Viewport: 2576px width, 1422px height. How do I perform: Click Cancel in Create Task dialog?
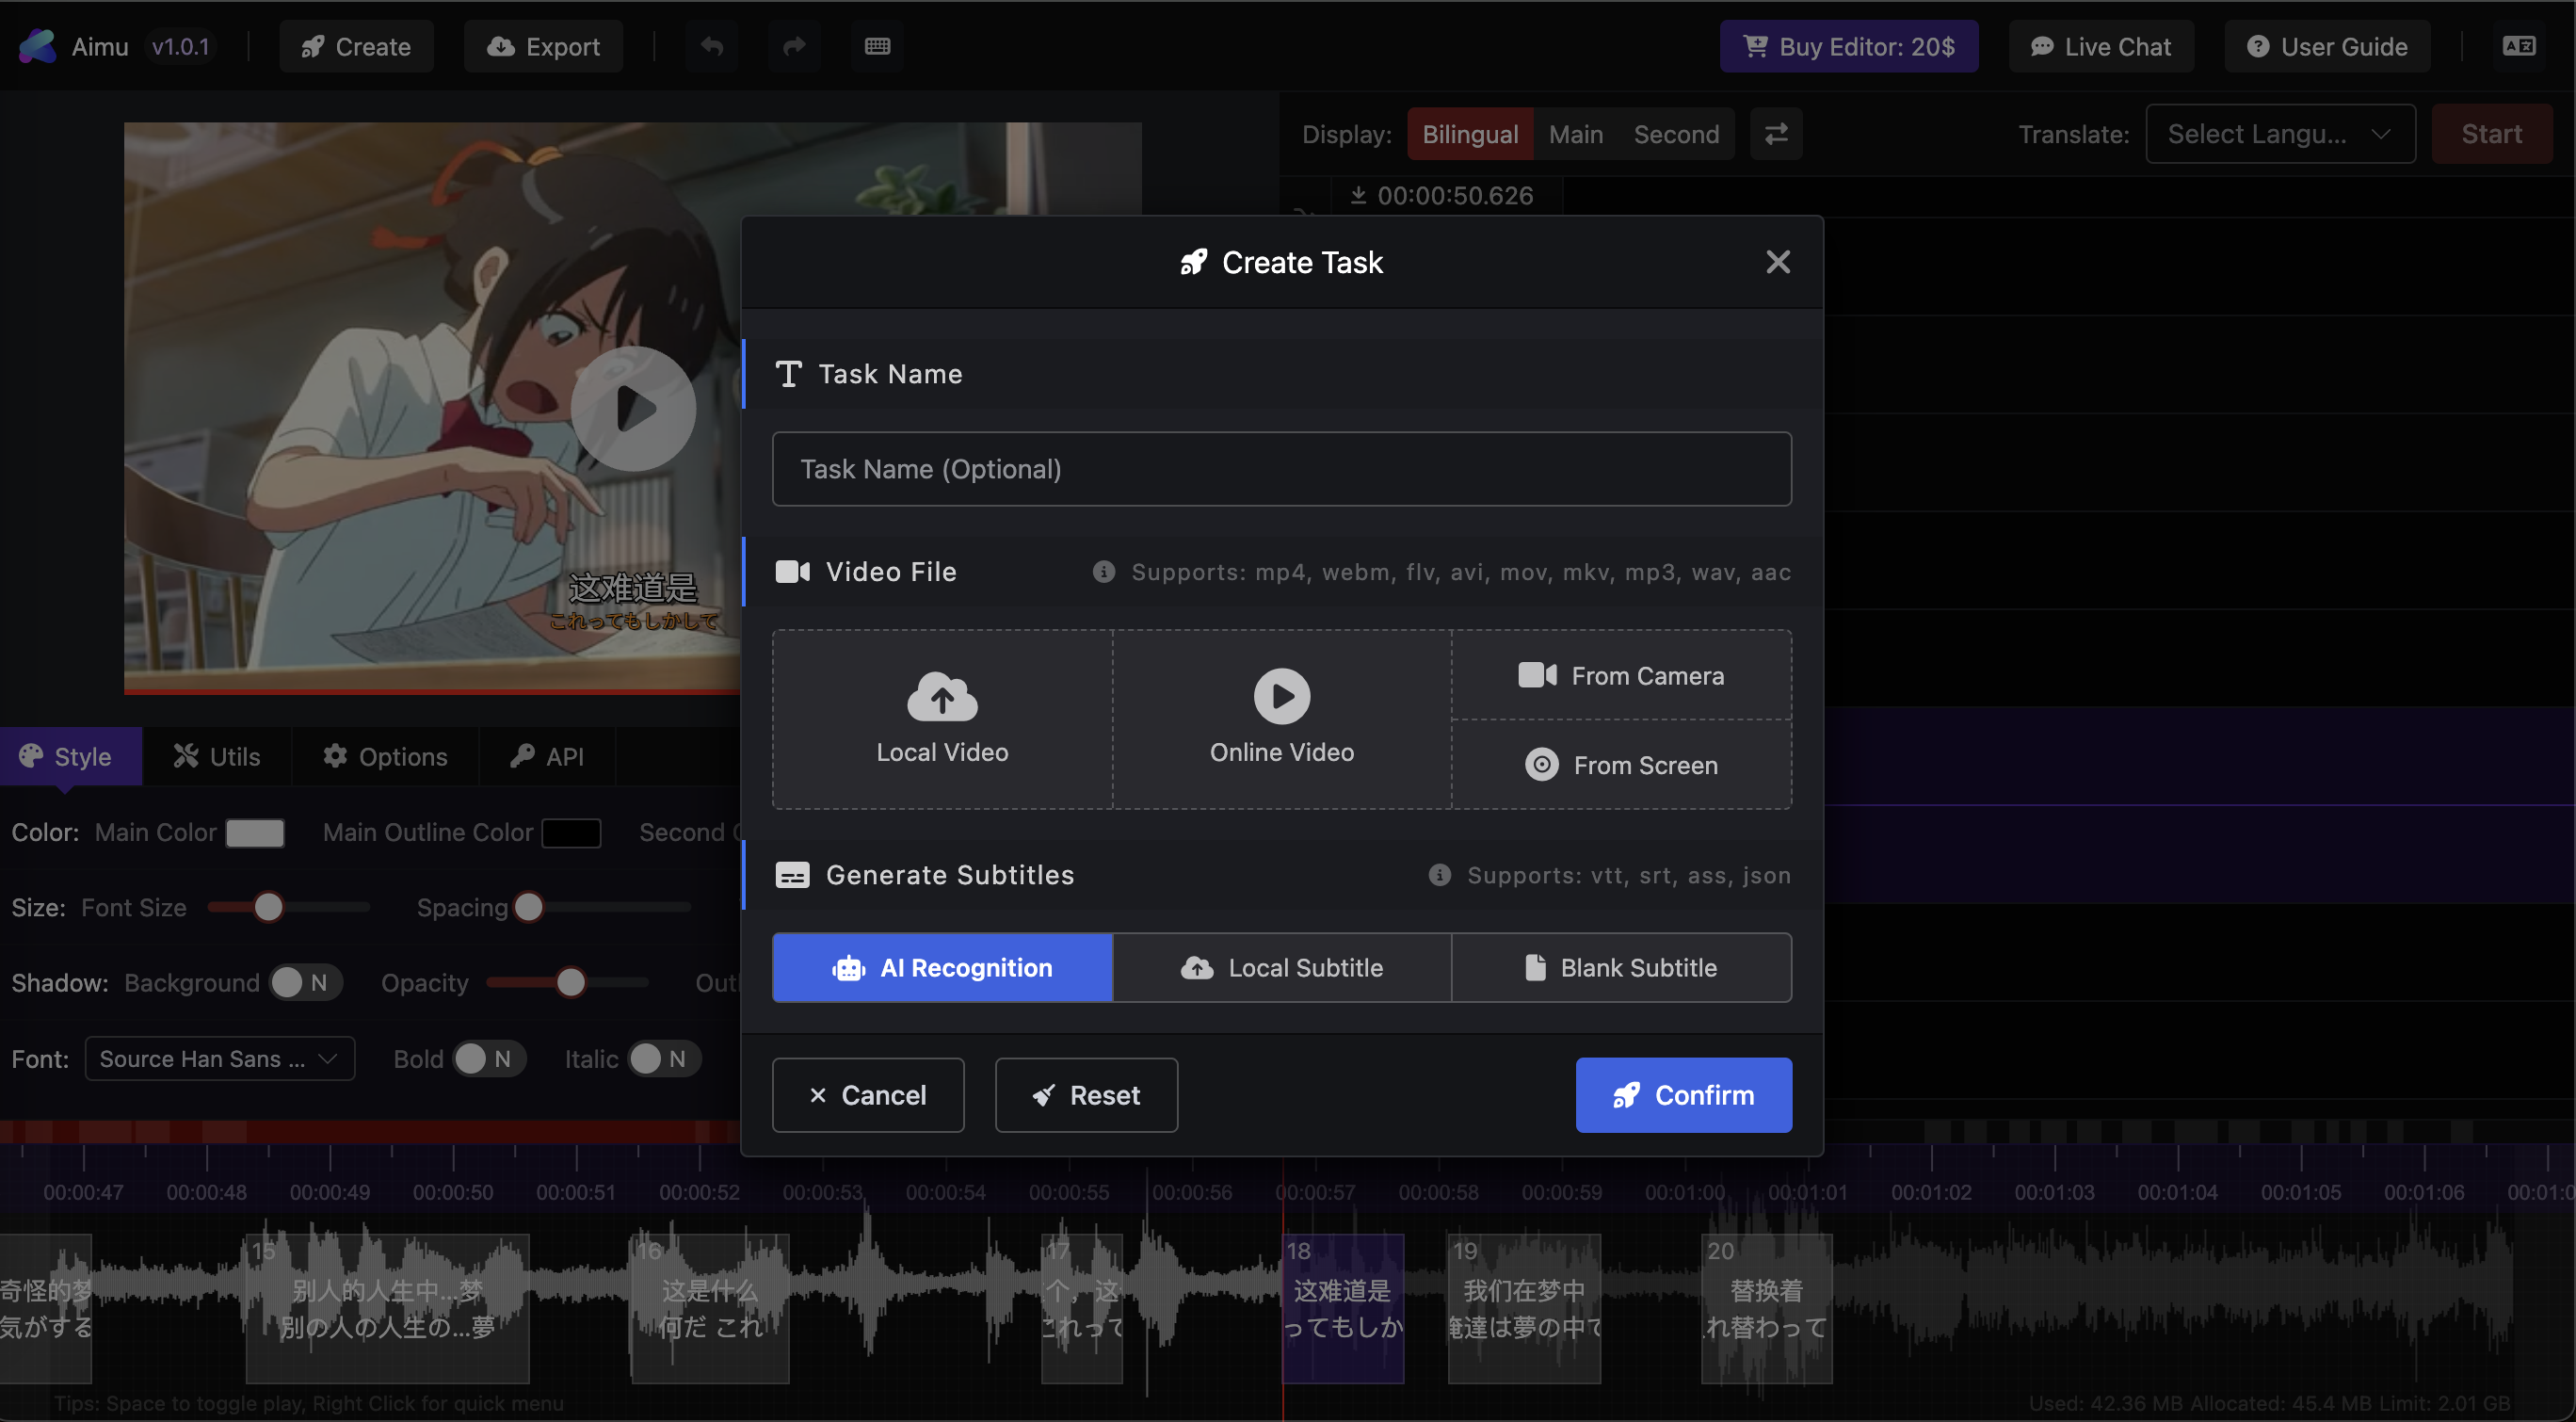(x=868, y=1095)
